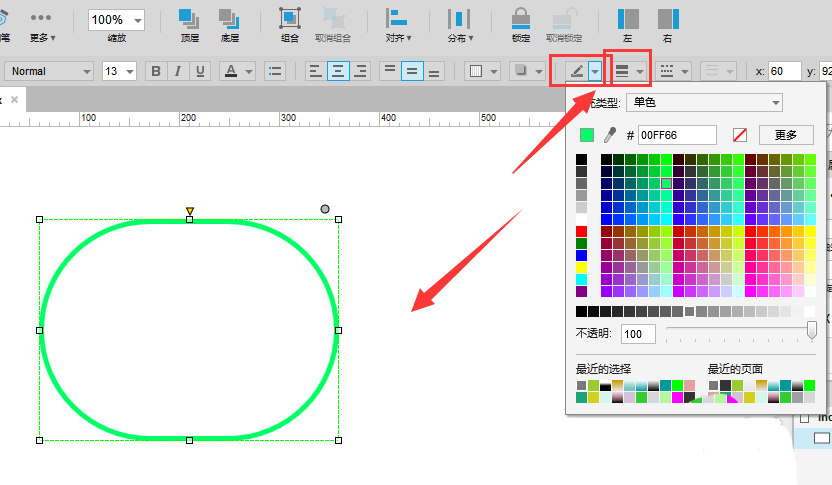The width and height of the screenshot is (832, 485).
Task: Select the eyedropper color picker
Action: click(x=610, y=135)
